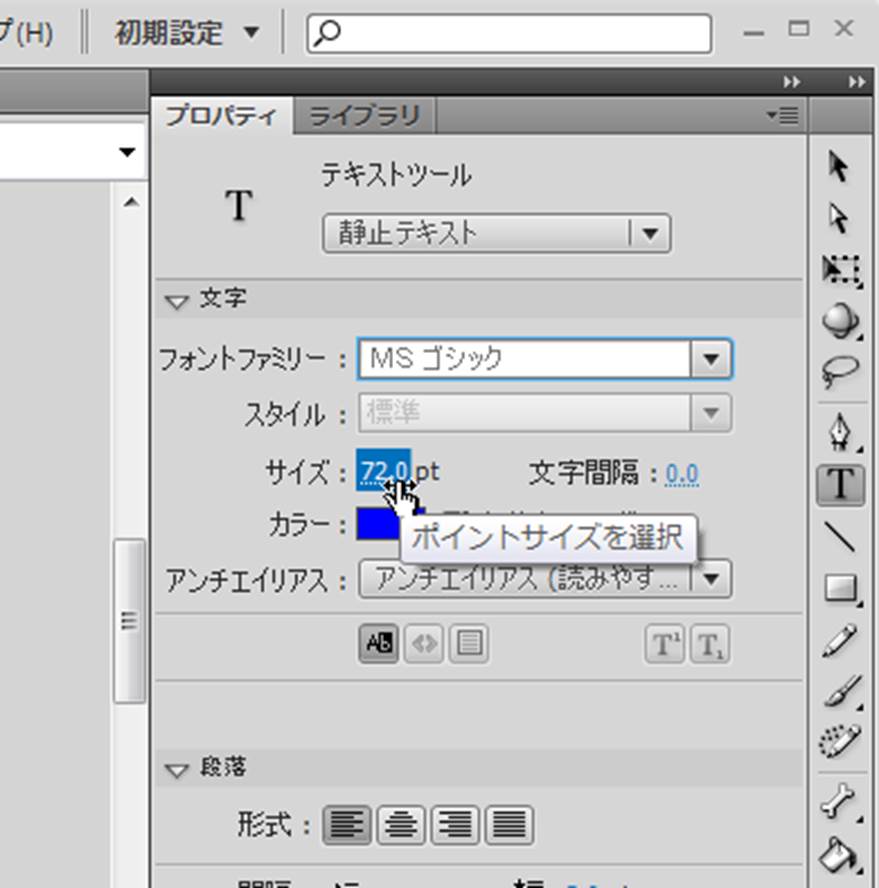Open the アンチエイリアス dropdown
Viewport: 879px width, 888px height.
[711, 579]
